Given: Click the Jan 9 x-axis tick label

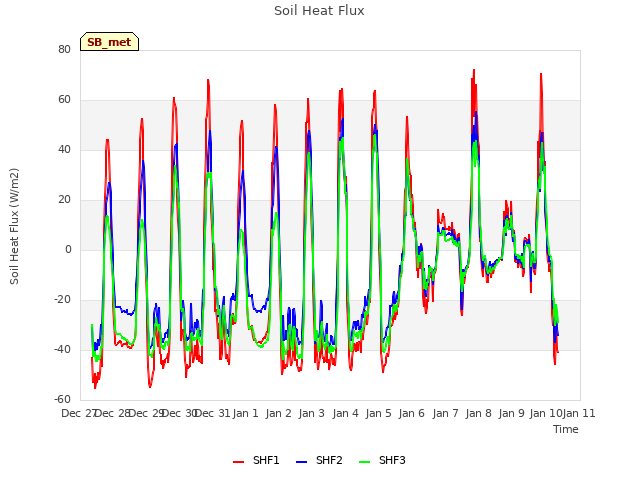Looking at the screenshot, I should [512, 413].
